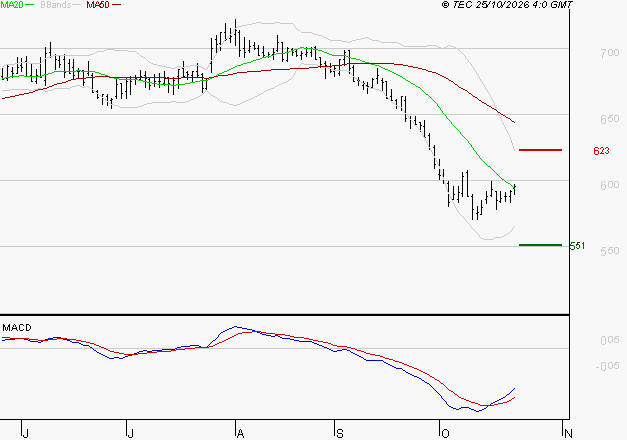
Task: Click the TEC copyright date stamp
Action: pos(507,5)
